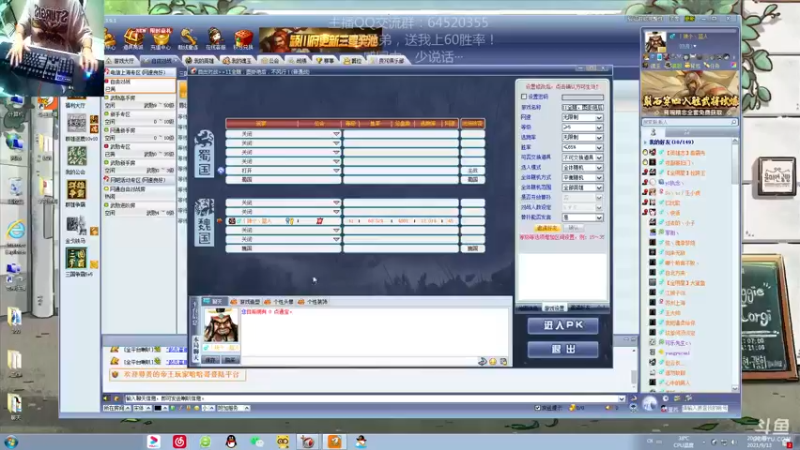Open the escape rate dropdown
Screen dimensions: 800x450
(x=582, y=137)
